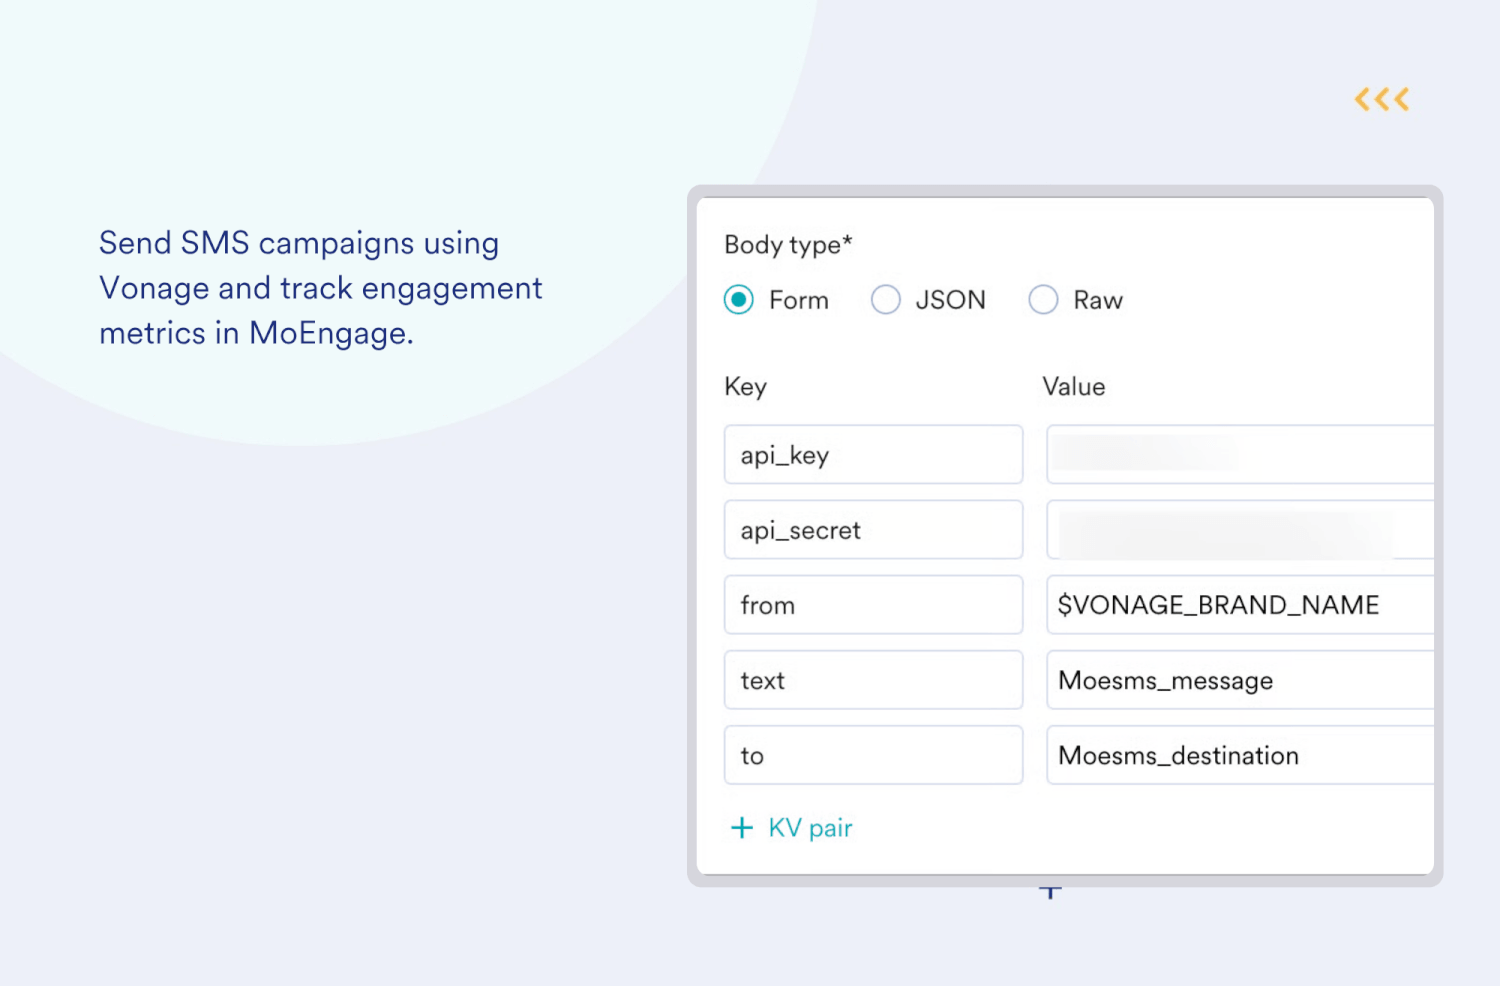This screenshot has width=1500, height=986.
Task: Choose the JSON body type option
Action: (x=886, y=300)
